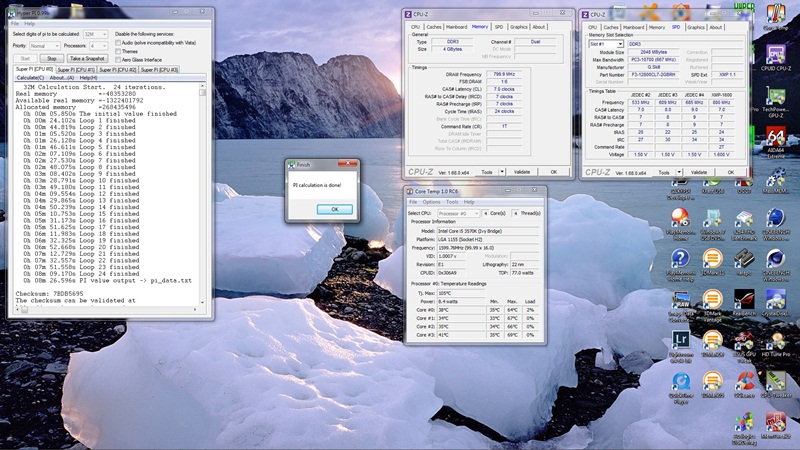Open Core Temp Options menu

(x=431, y=202)
